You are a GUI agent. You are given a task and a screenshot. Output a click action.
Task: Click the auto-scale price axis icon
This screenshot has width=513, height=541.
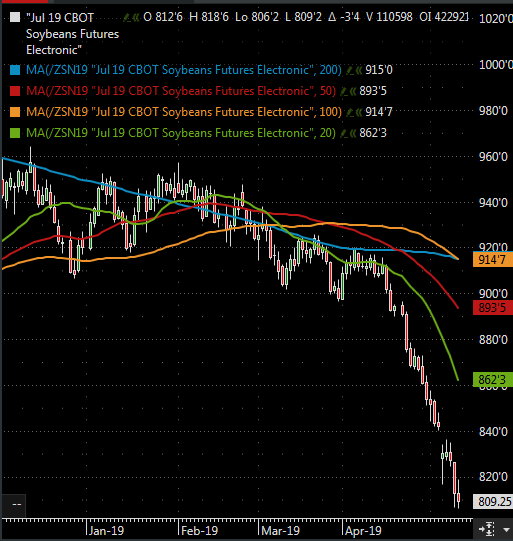point(487,529)
